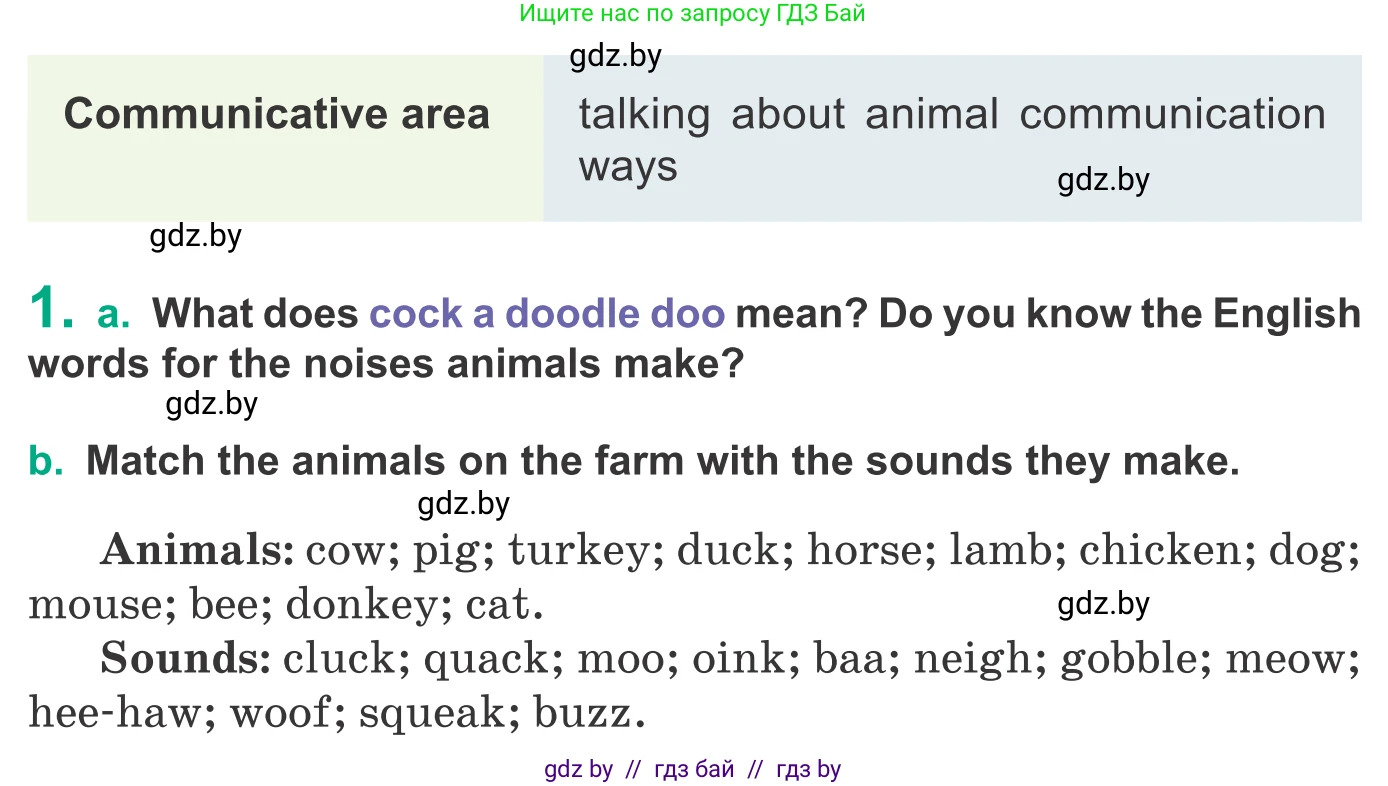This screenshot has height=786, width=1388.
Task: Click the purple footer text гдз бай
Action: (x=694, y=769)
